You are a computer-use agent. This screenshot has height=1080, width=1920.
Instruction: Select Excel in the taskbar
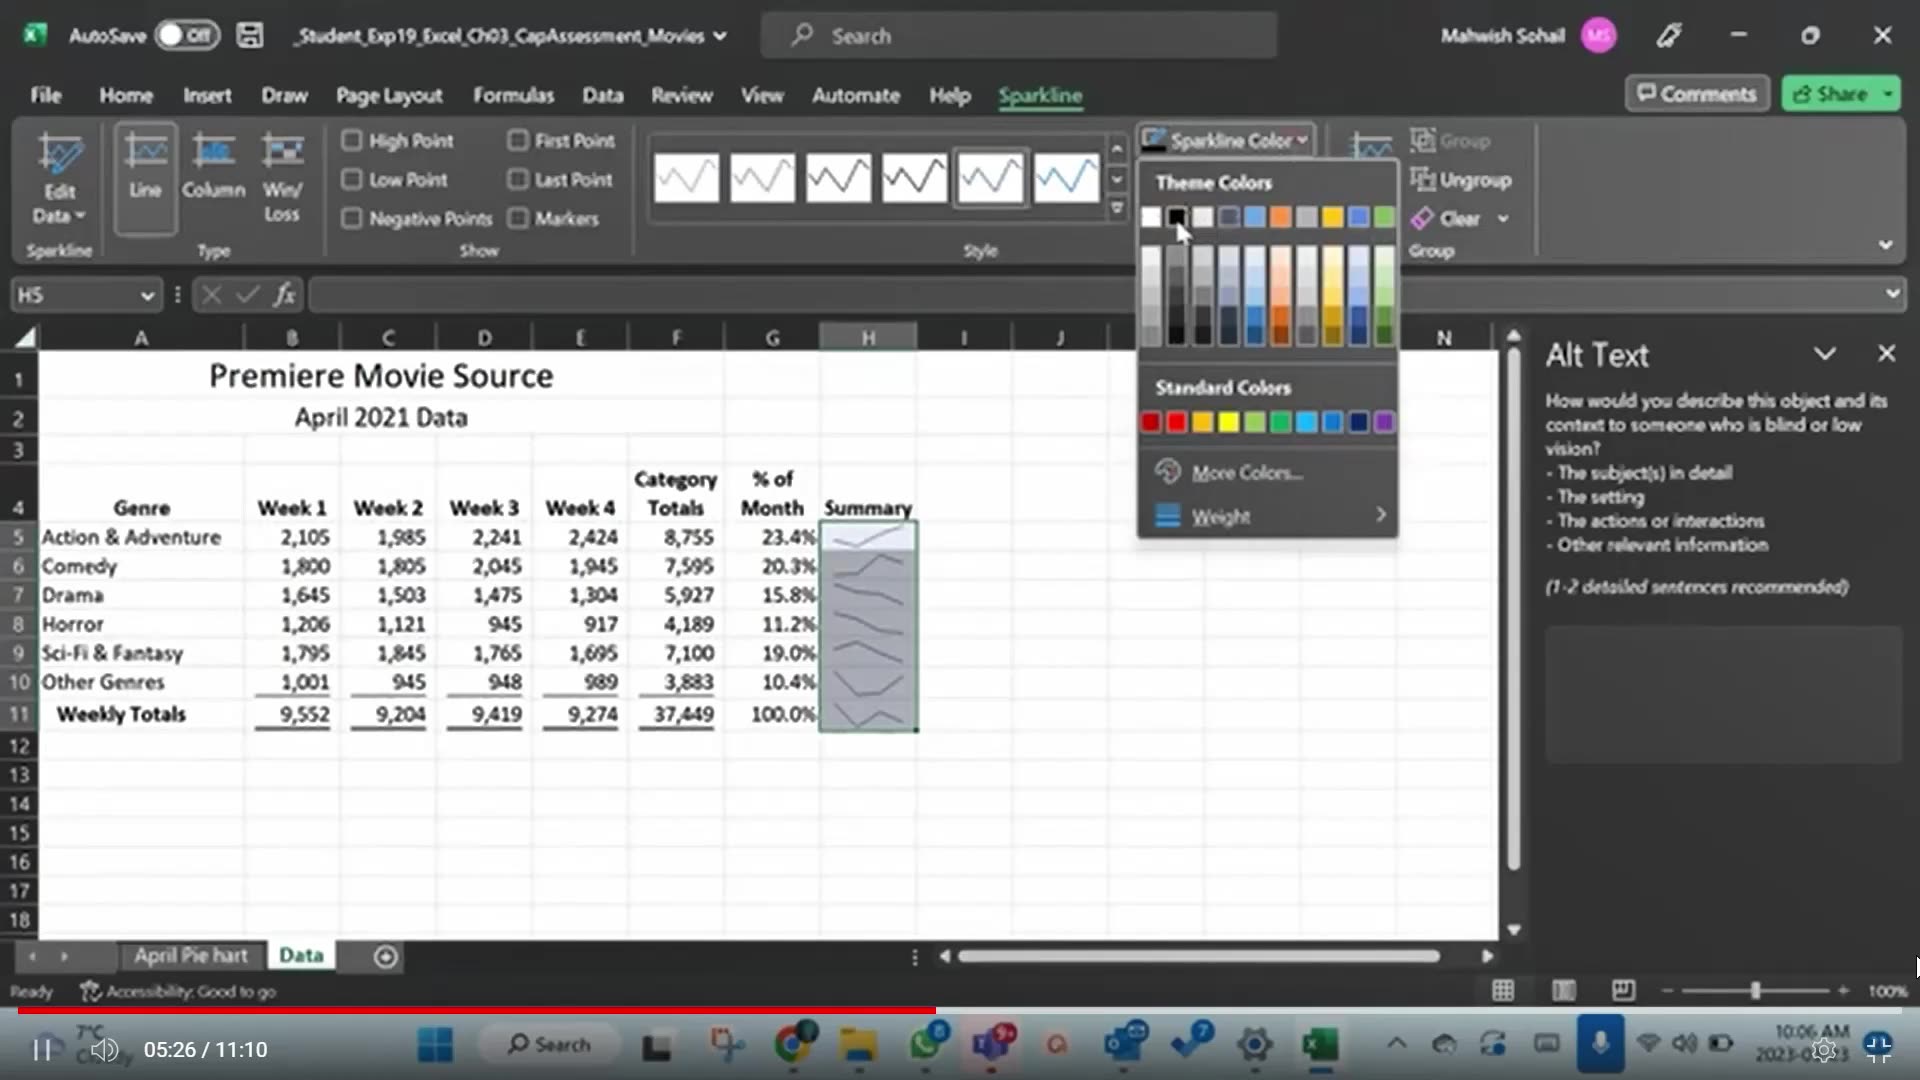(1320, 1045)
